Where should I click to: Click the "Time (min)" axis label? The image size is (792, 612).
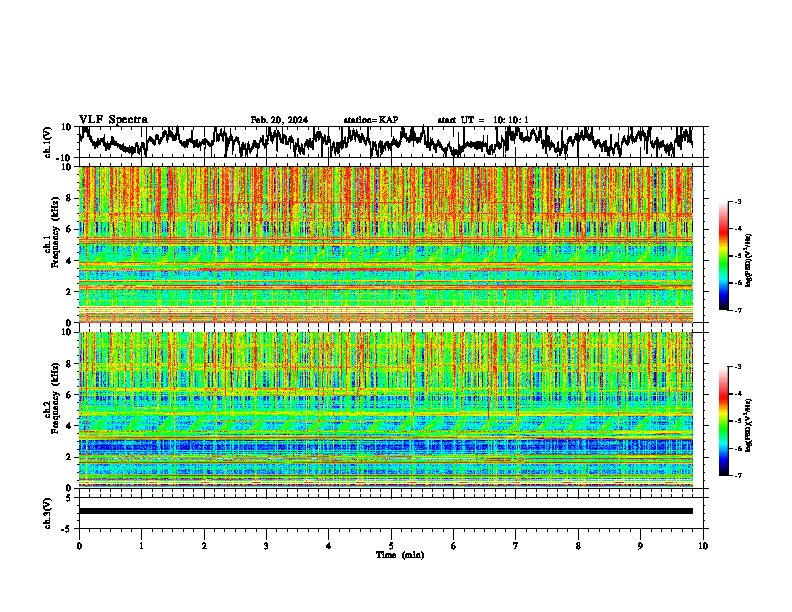[x=400, y=555]
